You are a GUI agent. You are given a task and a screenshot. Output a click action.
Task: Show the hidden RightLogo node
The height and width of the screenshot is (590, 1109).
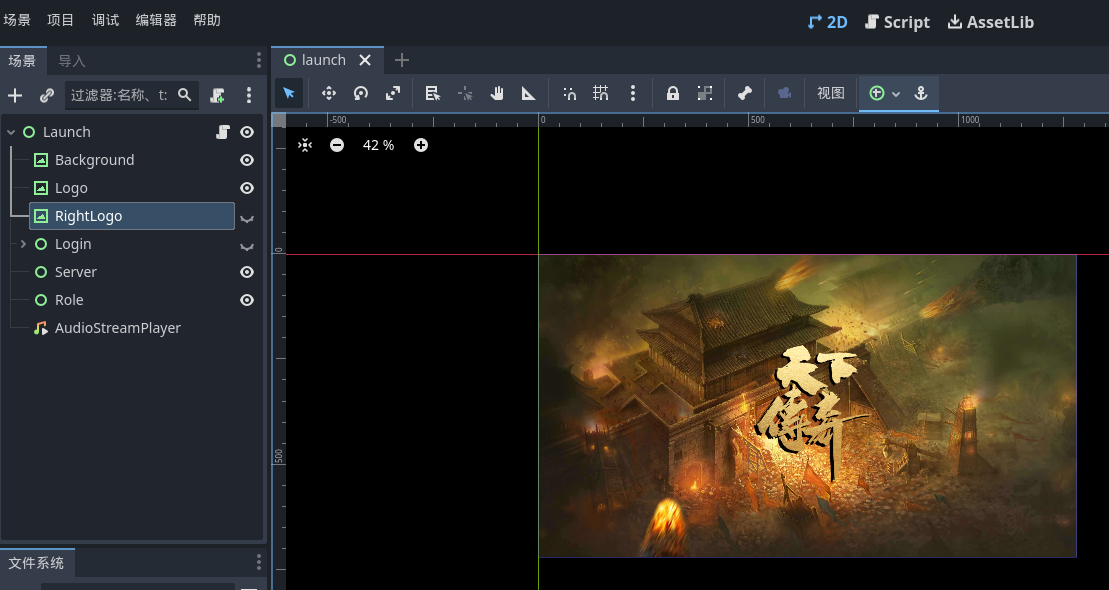[247, 217]
